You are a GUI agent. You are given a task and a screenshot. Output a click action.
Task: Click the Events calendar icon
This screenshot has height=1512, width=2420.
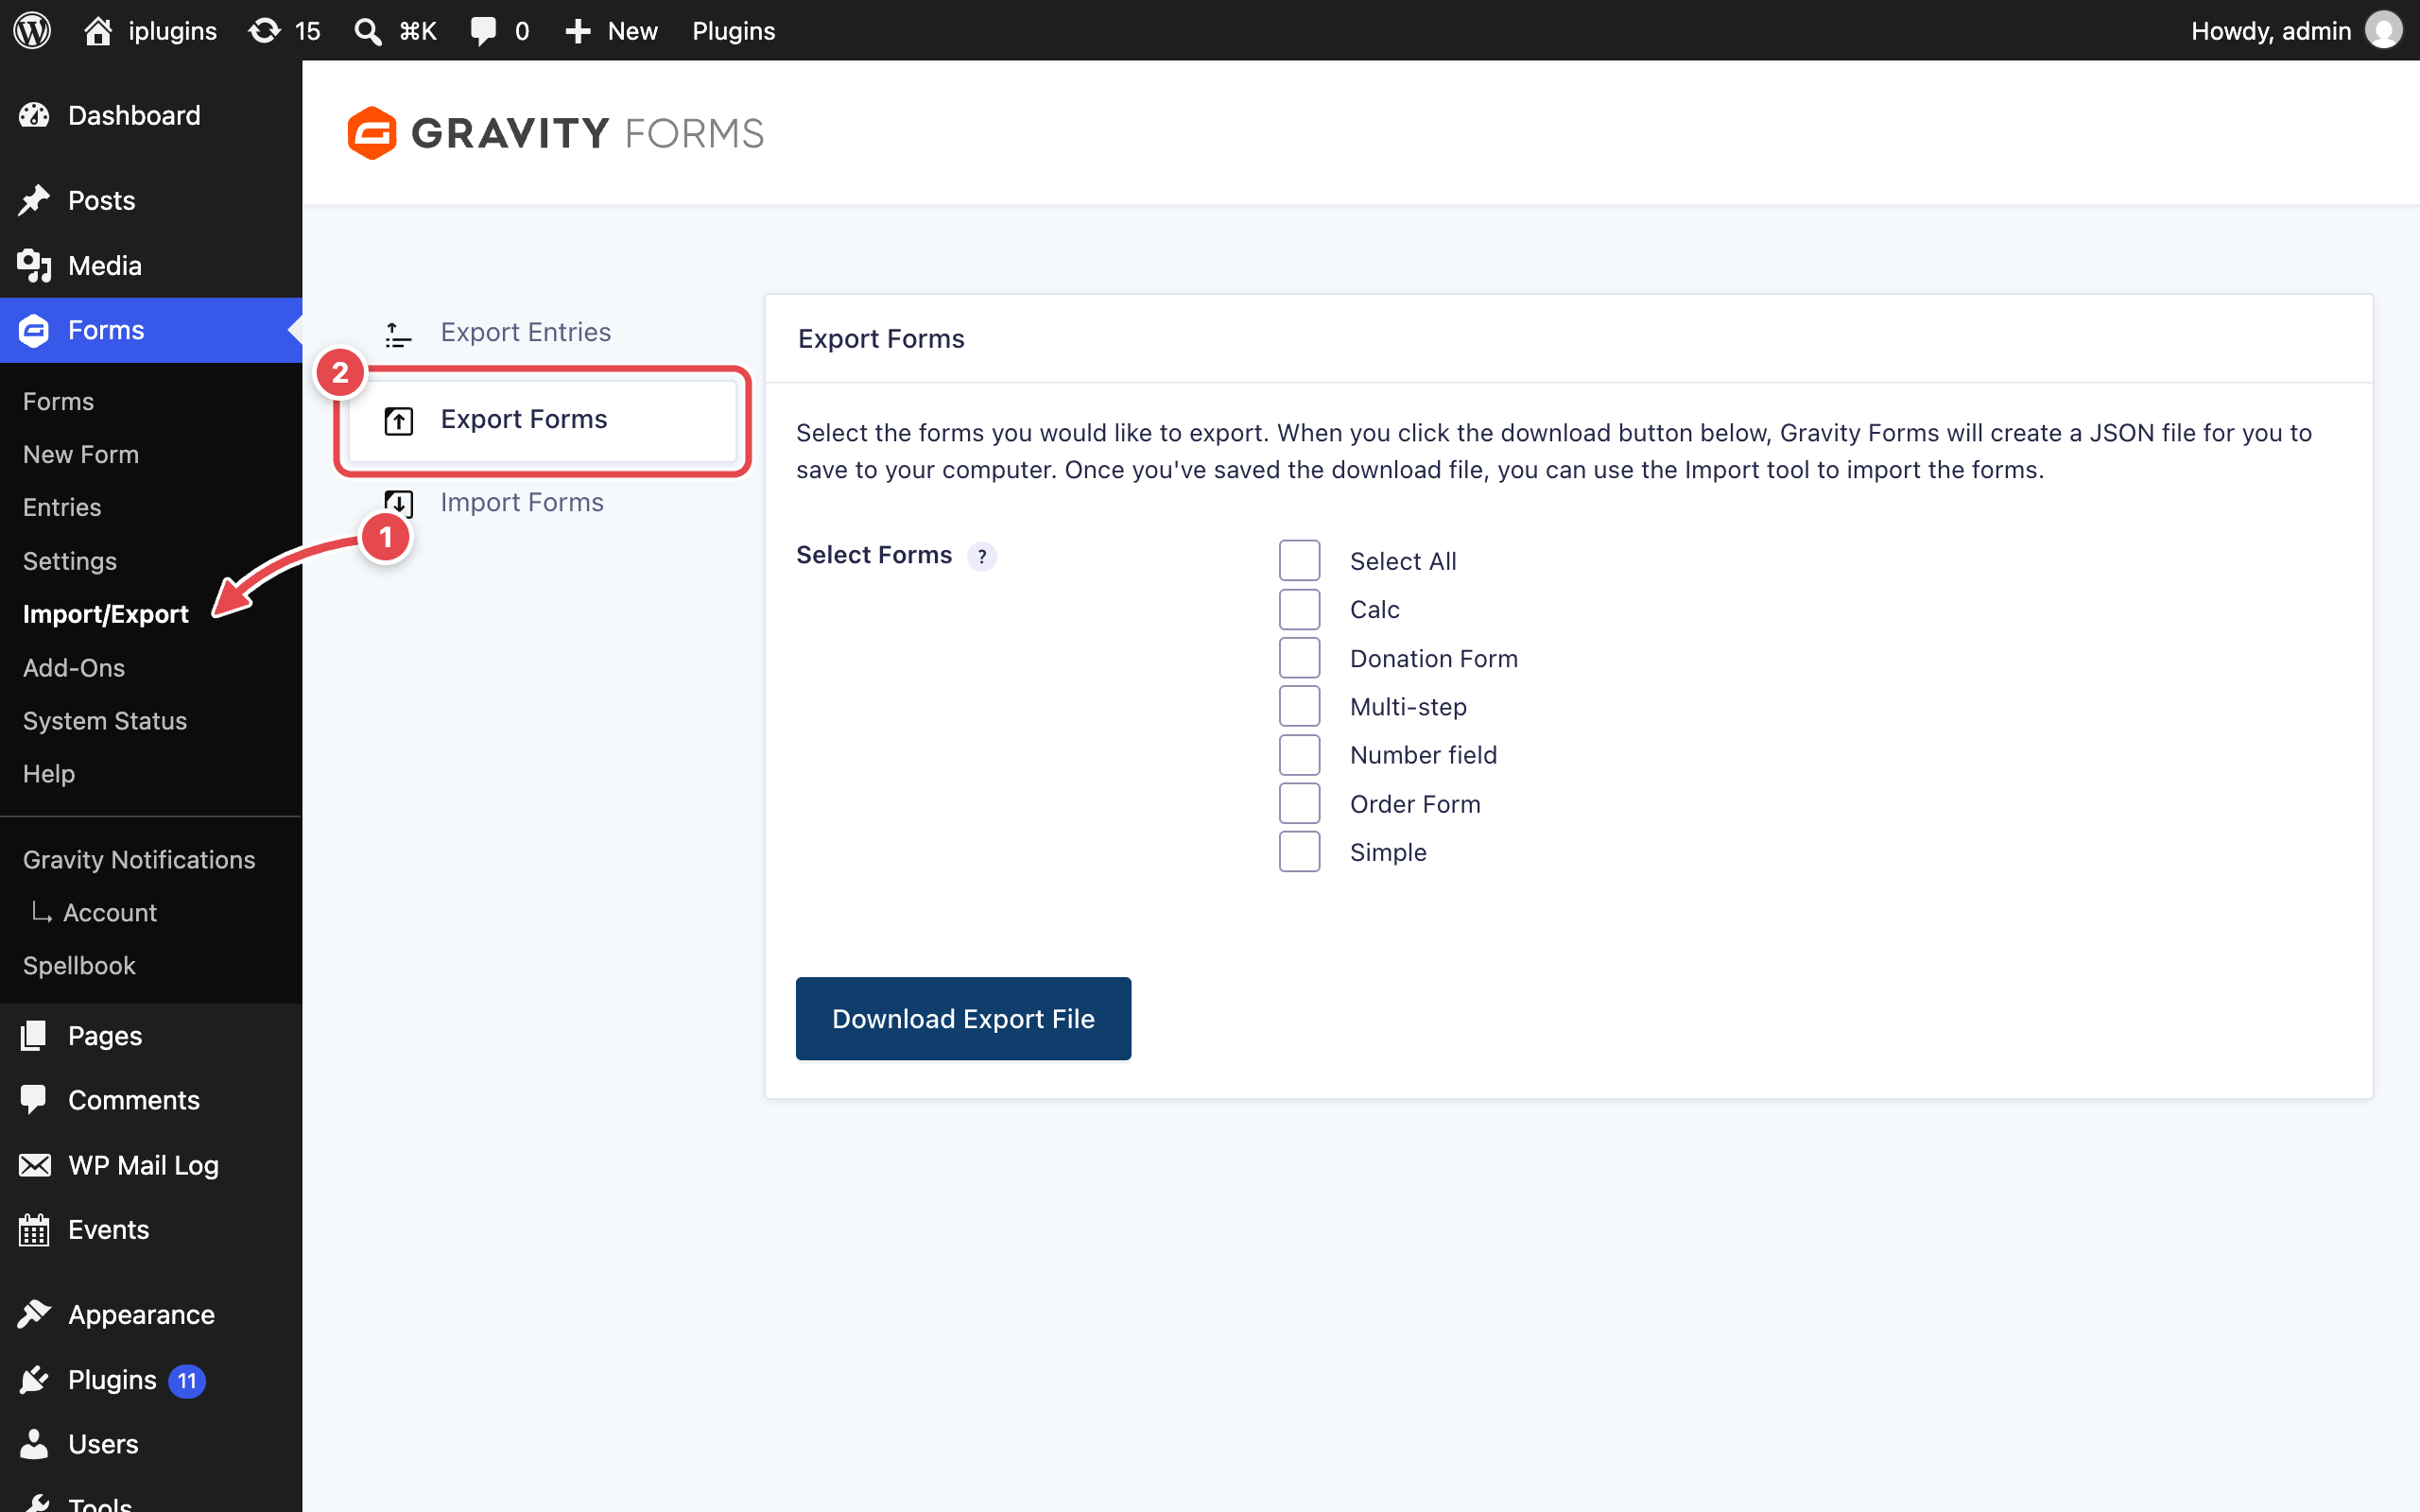pyautogui.click(x=34, y=1229)
